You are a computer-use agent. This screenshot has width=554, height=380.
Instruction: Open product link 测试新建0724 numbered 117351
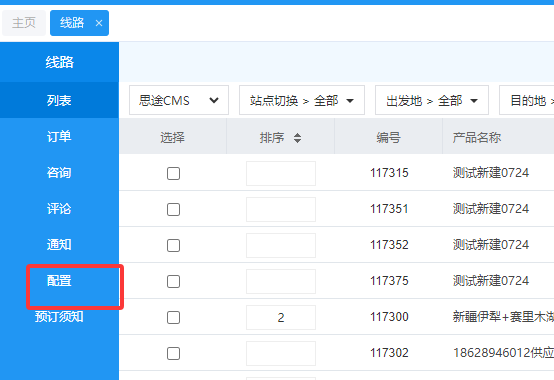(491, 209)
